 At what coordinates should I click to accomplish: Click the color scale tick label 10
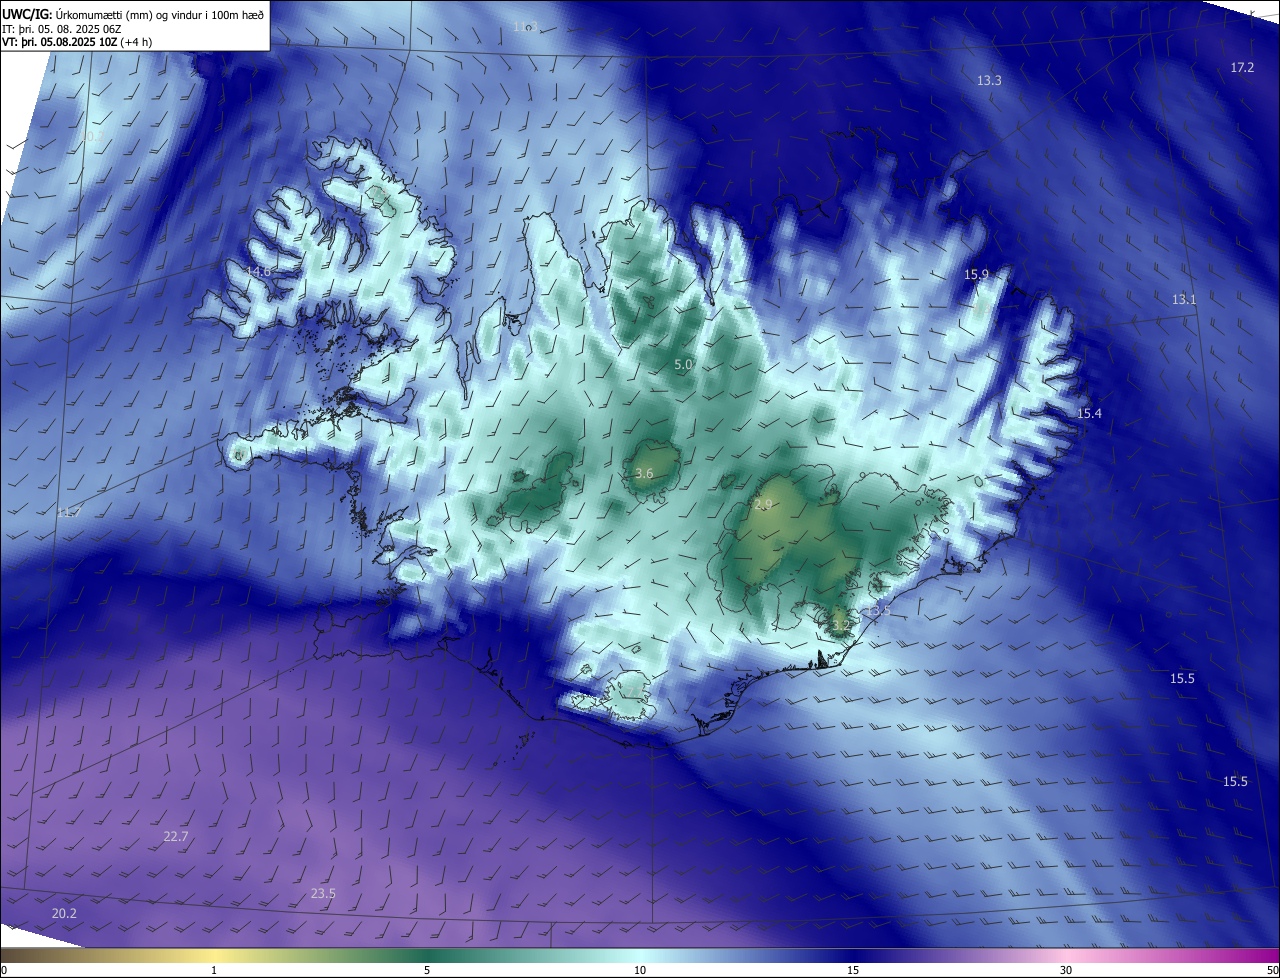tap(640, 970)
